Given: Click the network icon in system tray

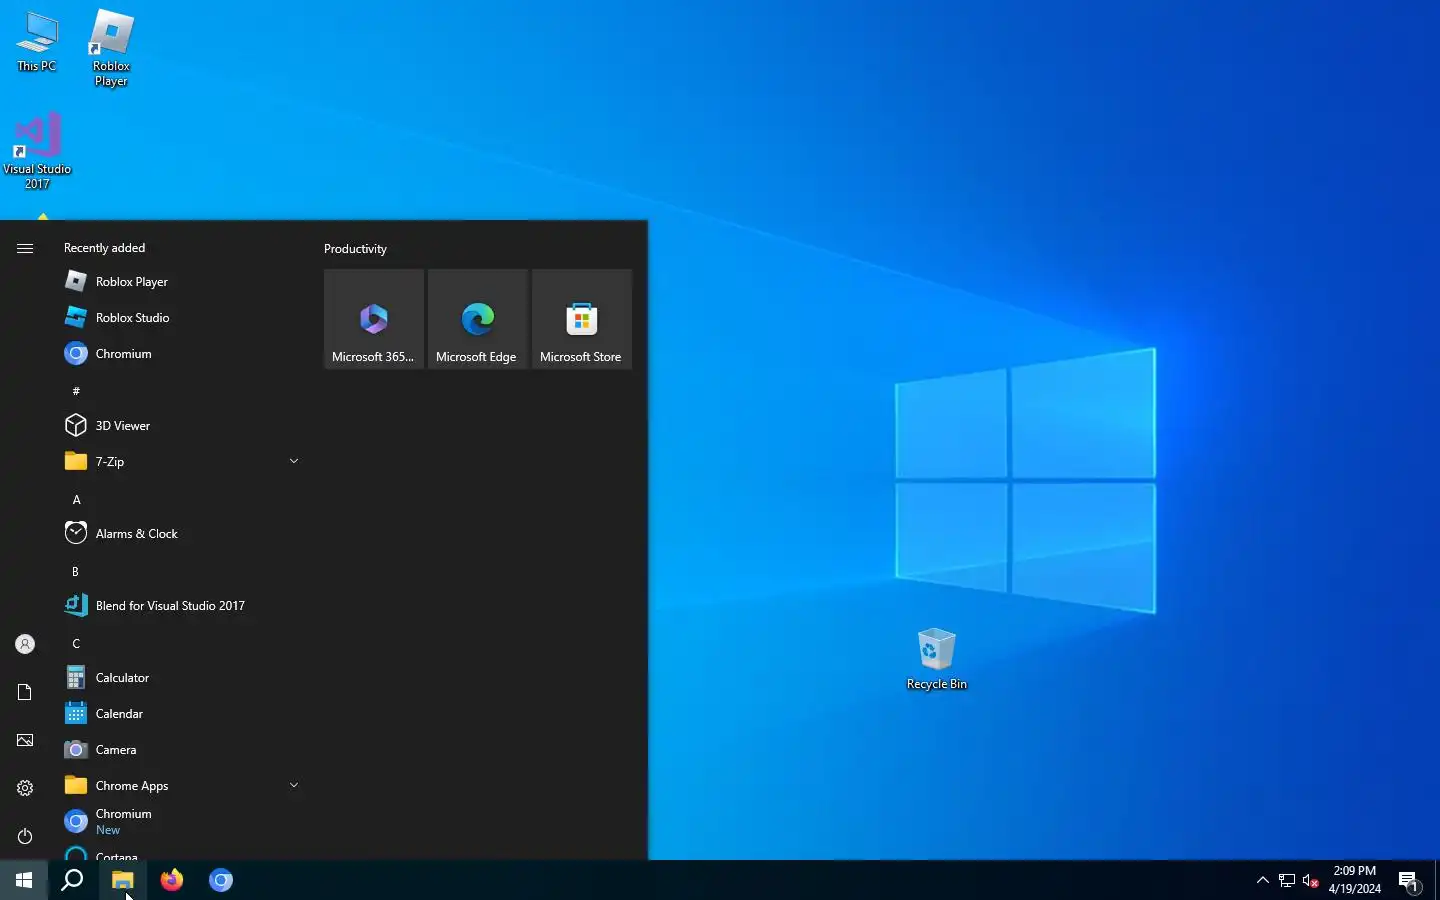Looking at the screenshot, I should 1287,881.
